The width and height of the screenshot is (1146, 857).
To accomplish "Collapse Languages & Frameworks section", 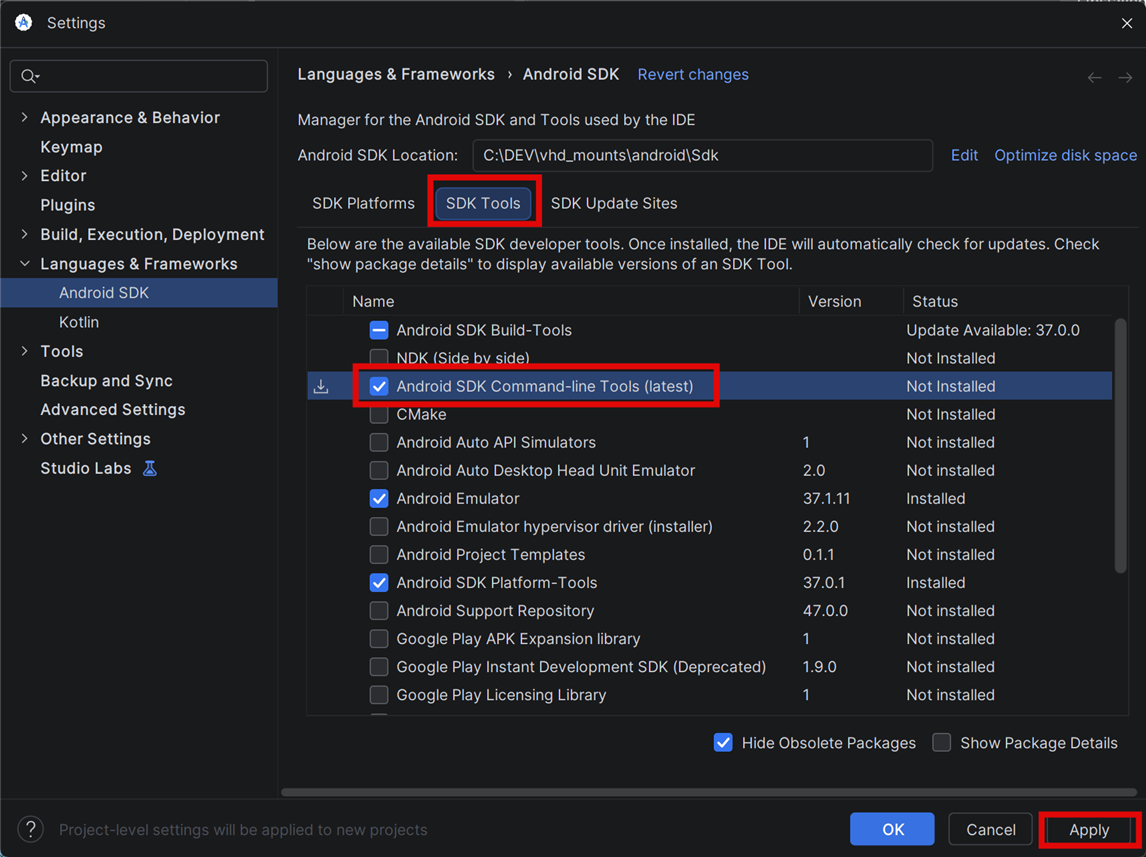I will point(25,264).
